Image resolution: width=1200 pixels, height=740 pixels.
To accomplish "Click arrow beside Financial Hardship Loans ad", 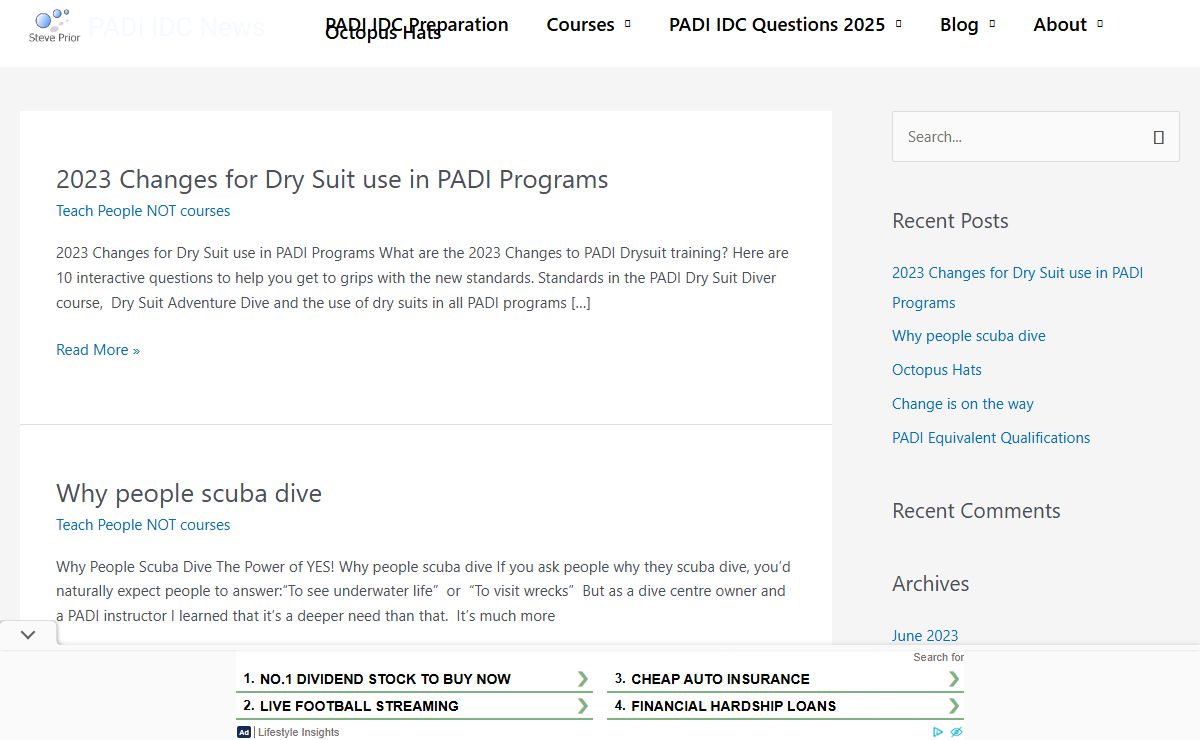I will click(x=954, y=706).
